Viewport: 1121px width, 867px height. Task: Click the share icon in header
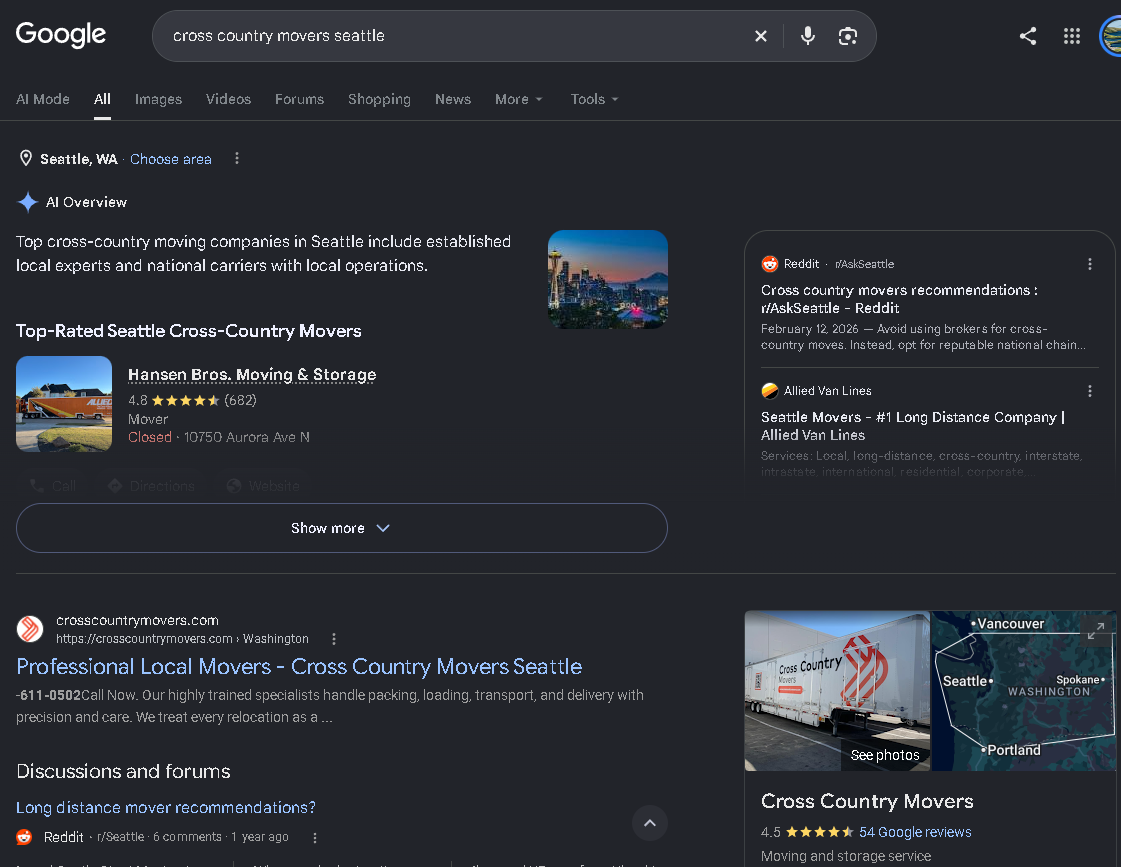(1028, 36)
